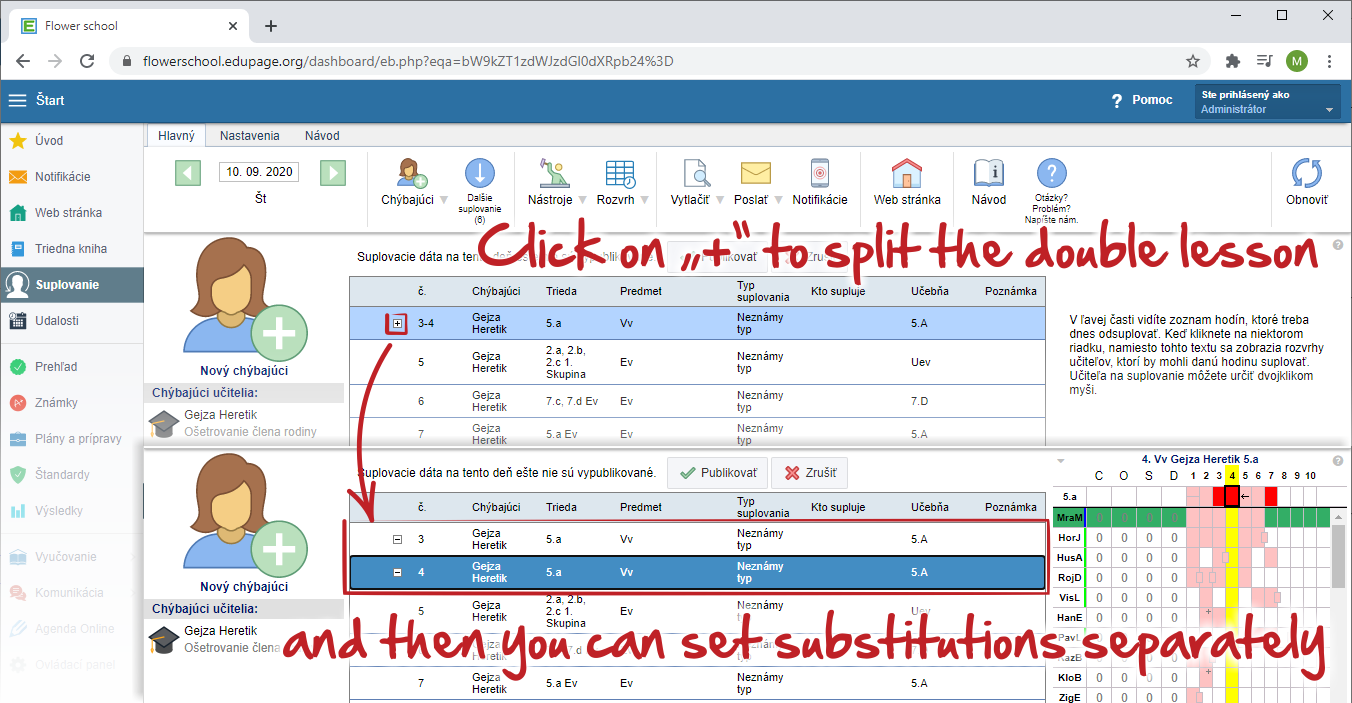Select teacher HusA row label
The image size is (1352, 703).
click(x=1070, y=558)
